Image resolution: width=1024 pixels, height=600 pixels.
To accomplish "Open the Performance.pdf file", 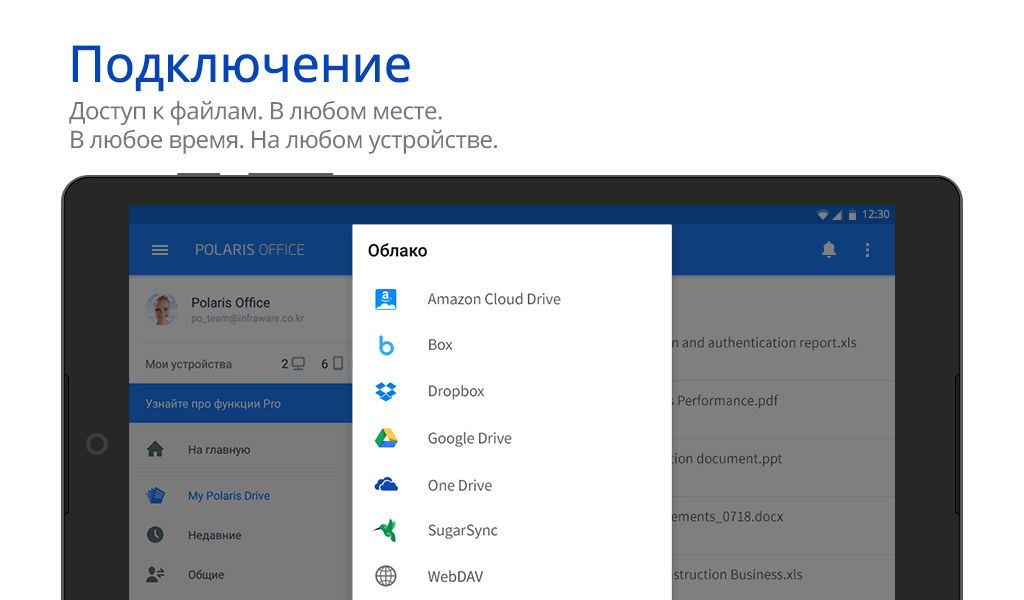I will point(727,401).
